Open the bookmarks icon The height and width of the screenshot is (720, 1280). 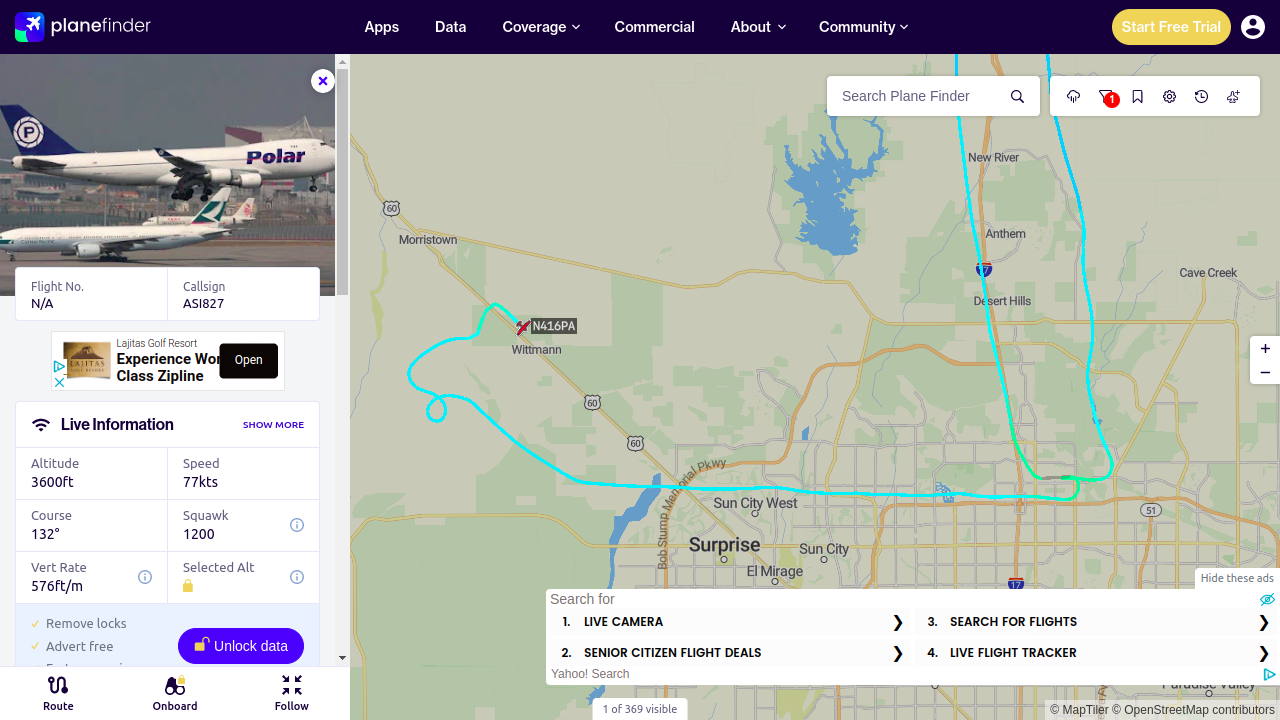(x=1138, y=96)
